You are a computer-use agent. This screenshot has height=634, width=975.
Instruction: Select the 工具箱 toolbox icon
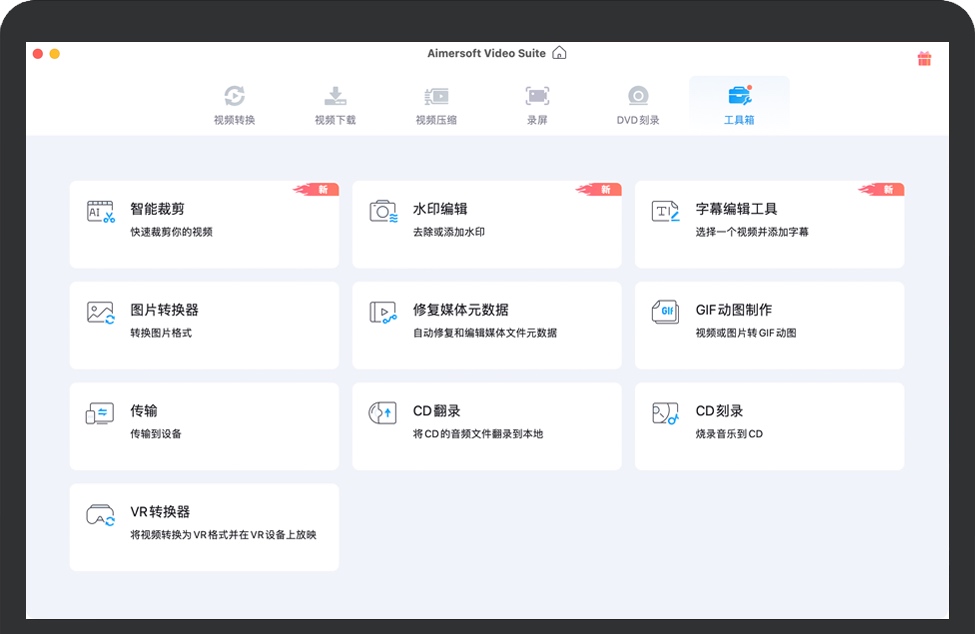[x=739, y=95]
